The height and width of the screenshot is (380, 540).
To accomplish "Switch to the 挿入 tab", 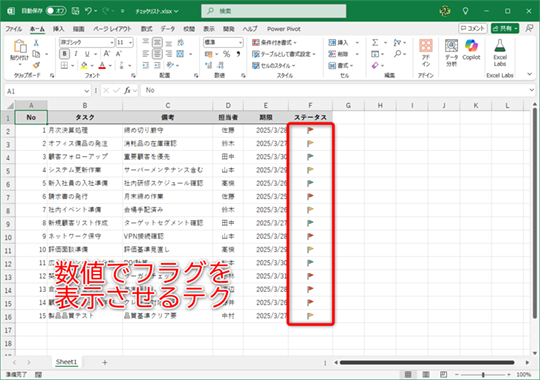I will coord(59,29).
